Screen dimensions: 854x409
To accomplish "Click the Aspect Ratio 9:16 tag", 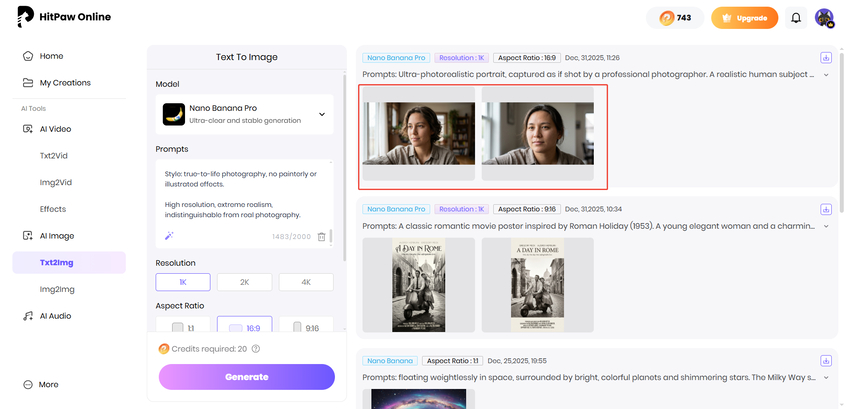I will 527,209.
